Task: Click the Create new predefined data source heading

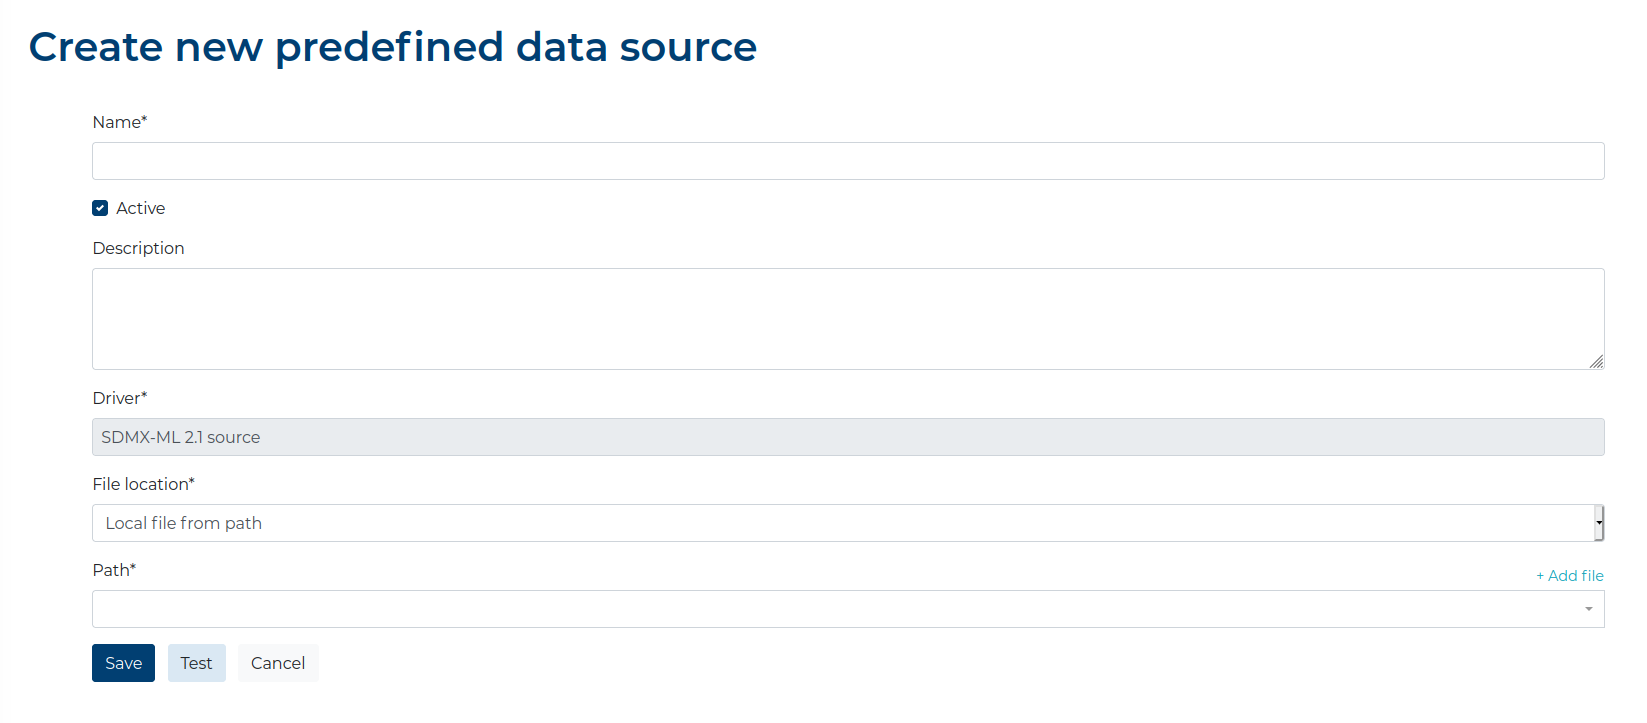Action: 393,47
